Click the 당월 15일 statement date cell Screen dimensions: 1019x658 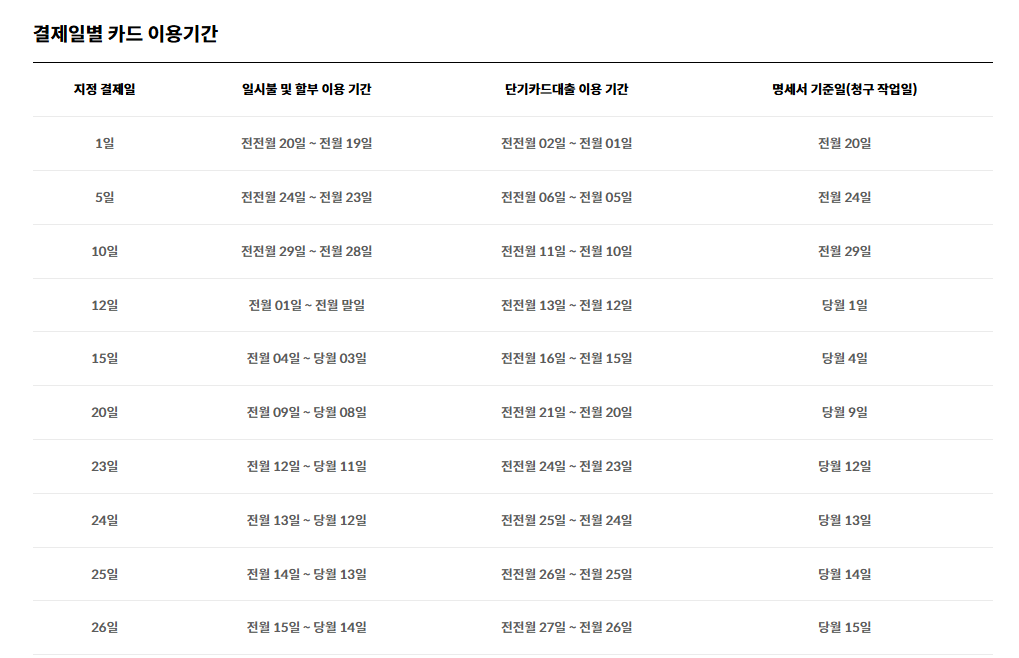(844, 627)
